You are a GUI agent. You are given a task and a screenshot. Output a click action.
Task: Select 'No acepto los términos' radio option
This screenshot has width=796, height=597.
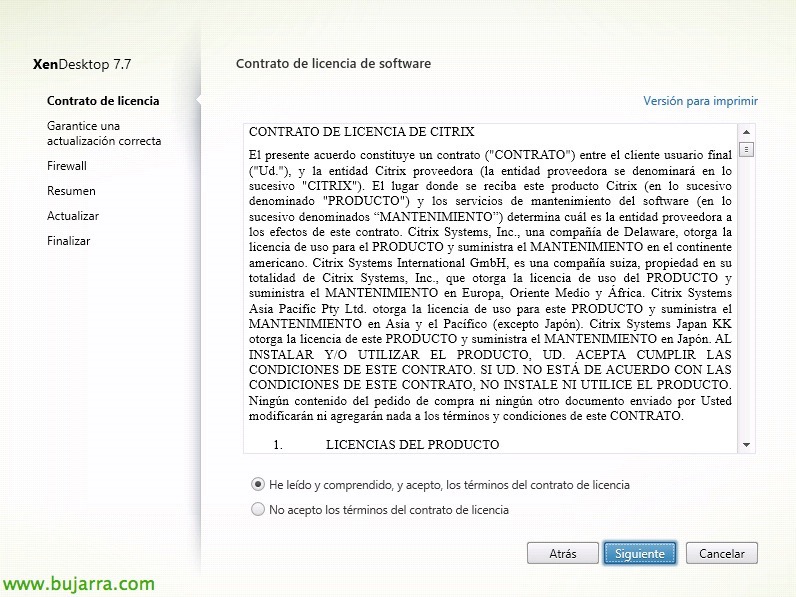click(x=258, y=509)
